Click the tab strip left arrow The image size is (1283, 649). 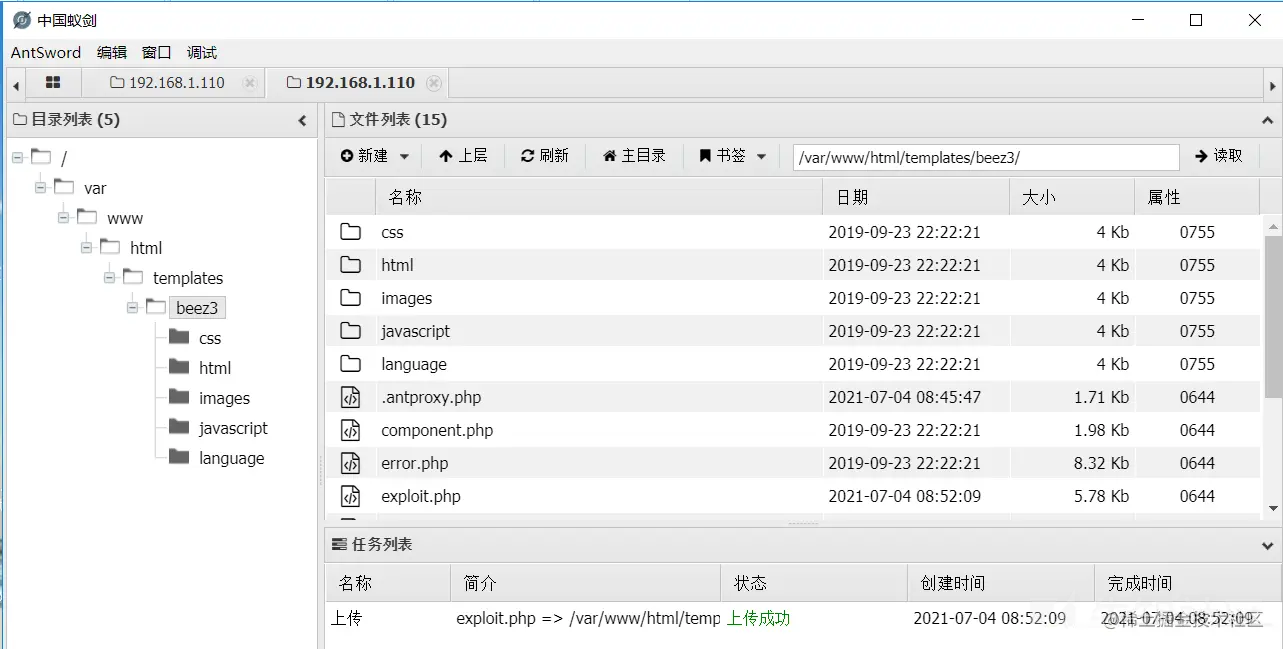point(16,85)
